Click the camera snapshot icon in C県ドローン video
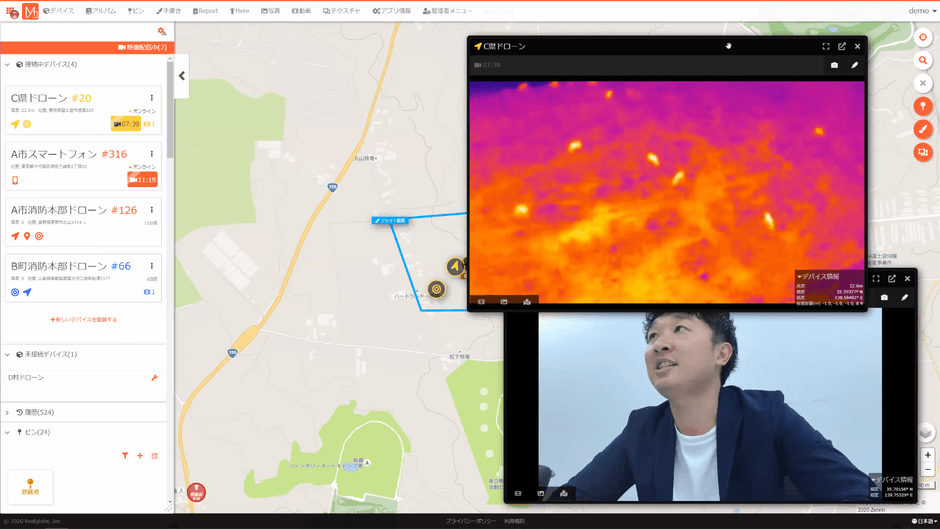 (834, 65)
